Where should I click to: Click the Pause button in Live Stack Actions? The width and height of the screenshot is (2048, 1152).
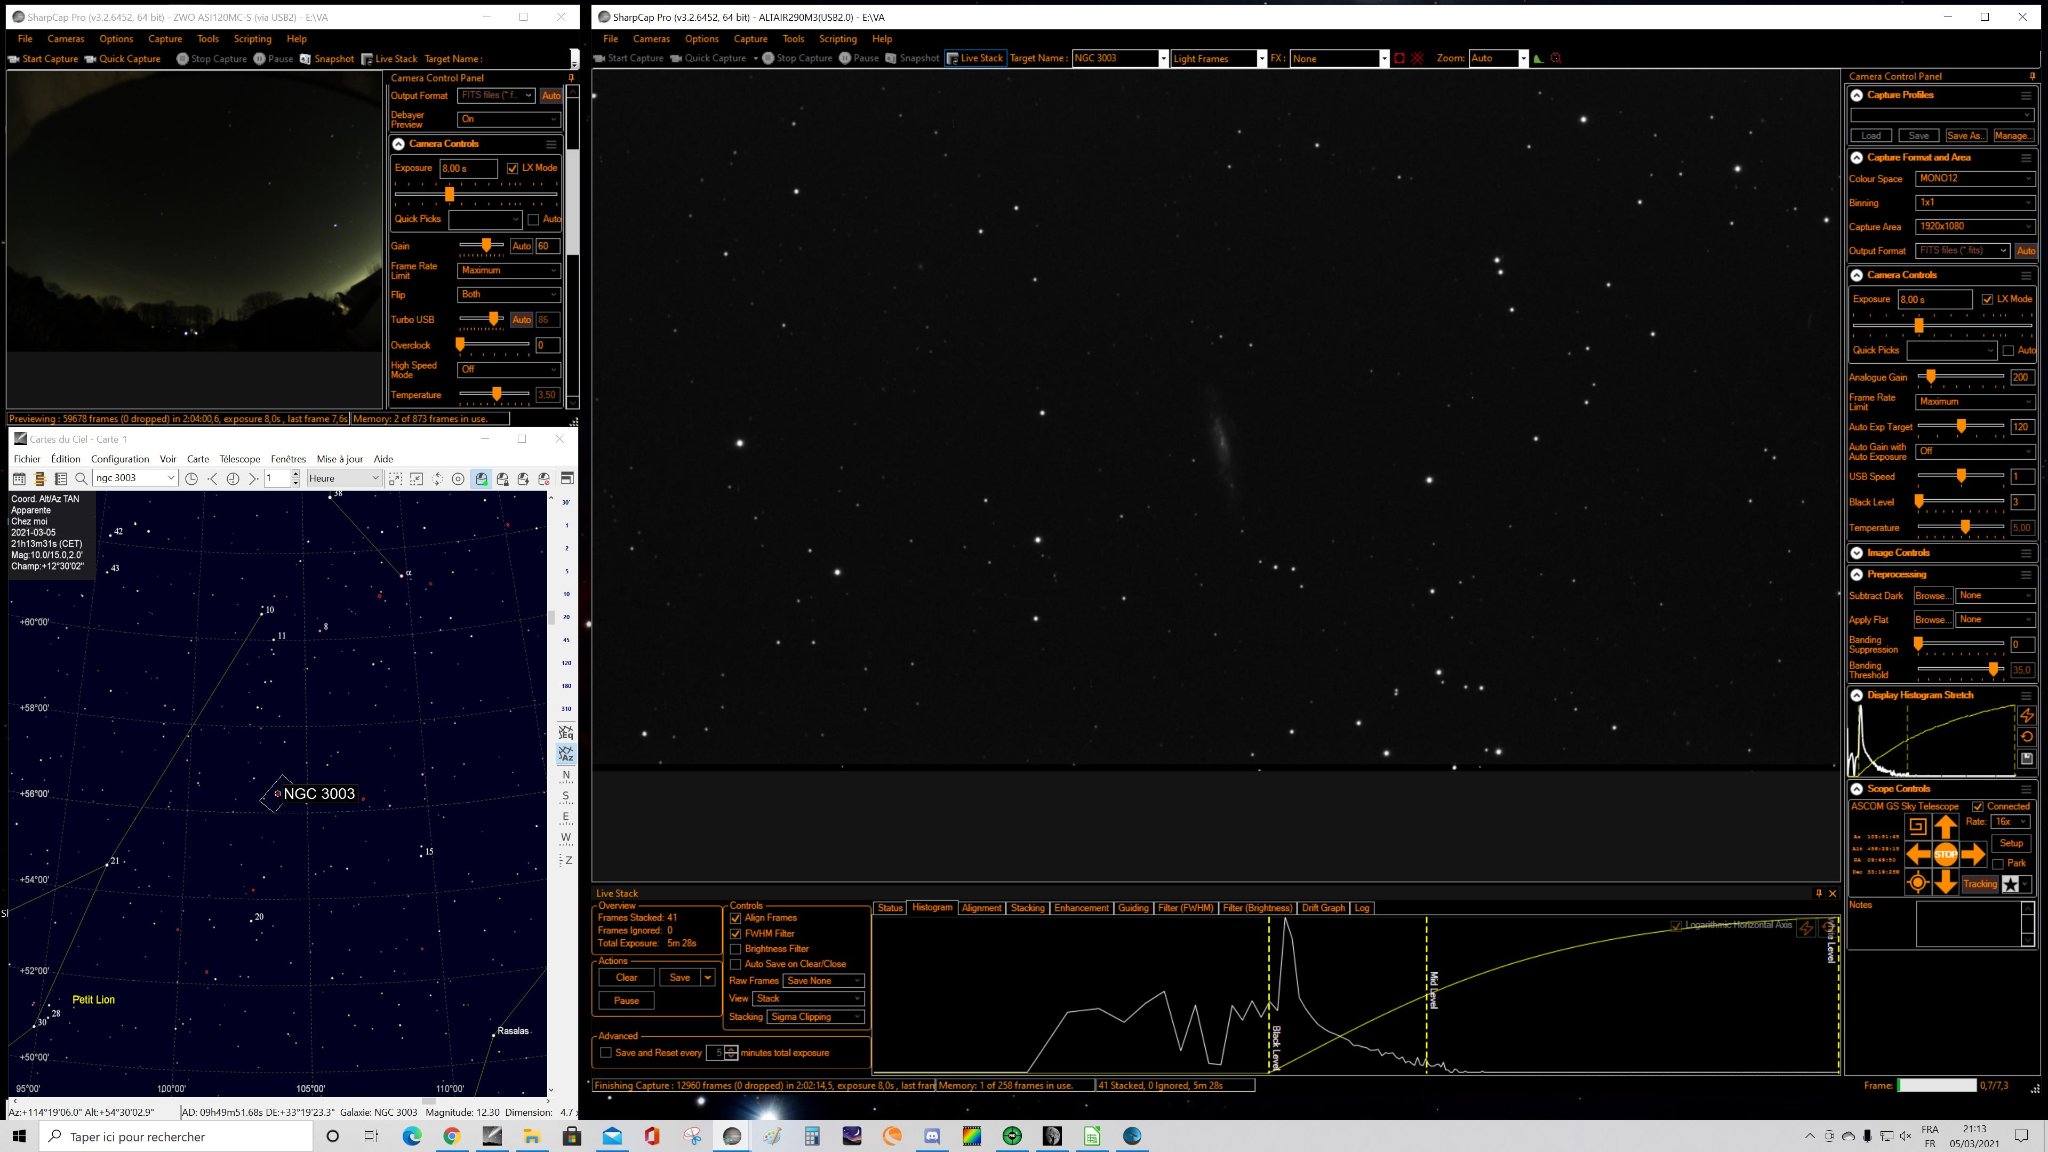[x=627, y=1001]
